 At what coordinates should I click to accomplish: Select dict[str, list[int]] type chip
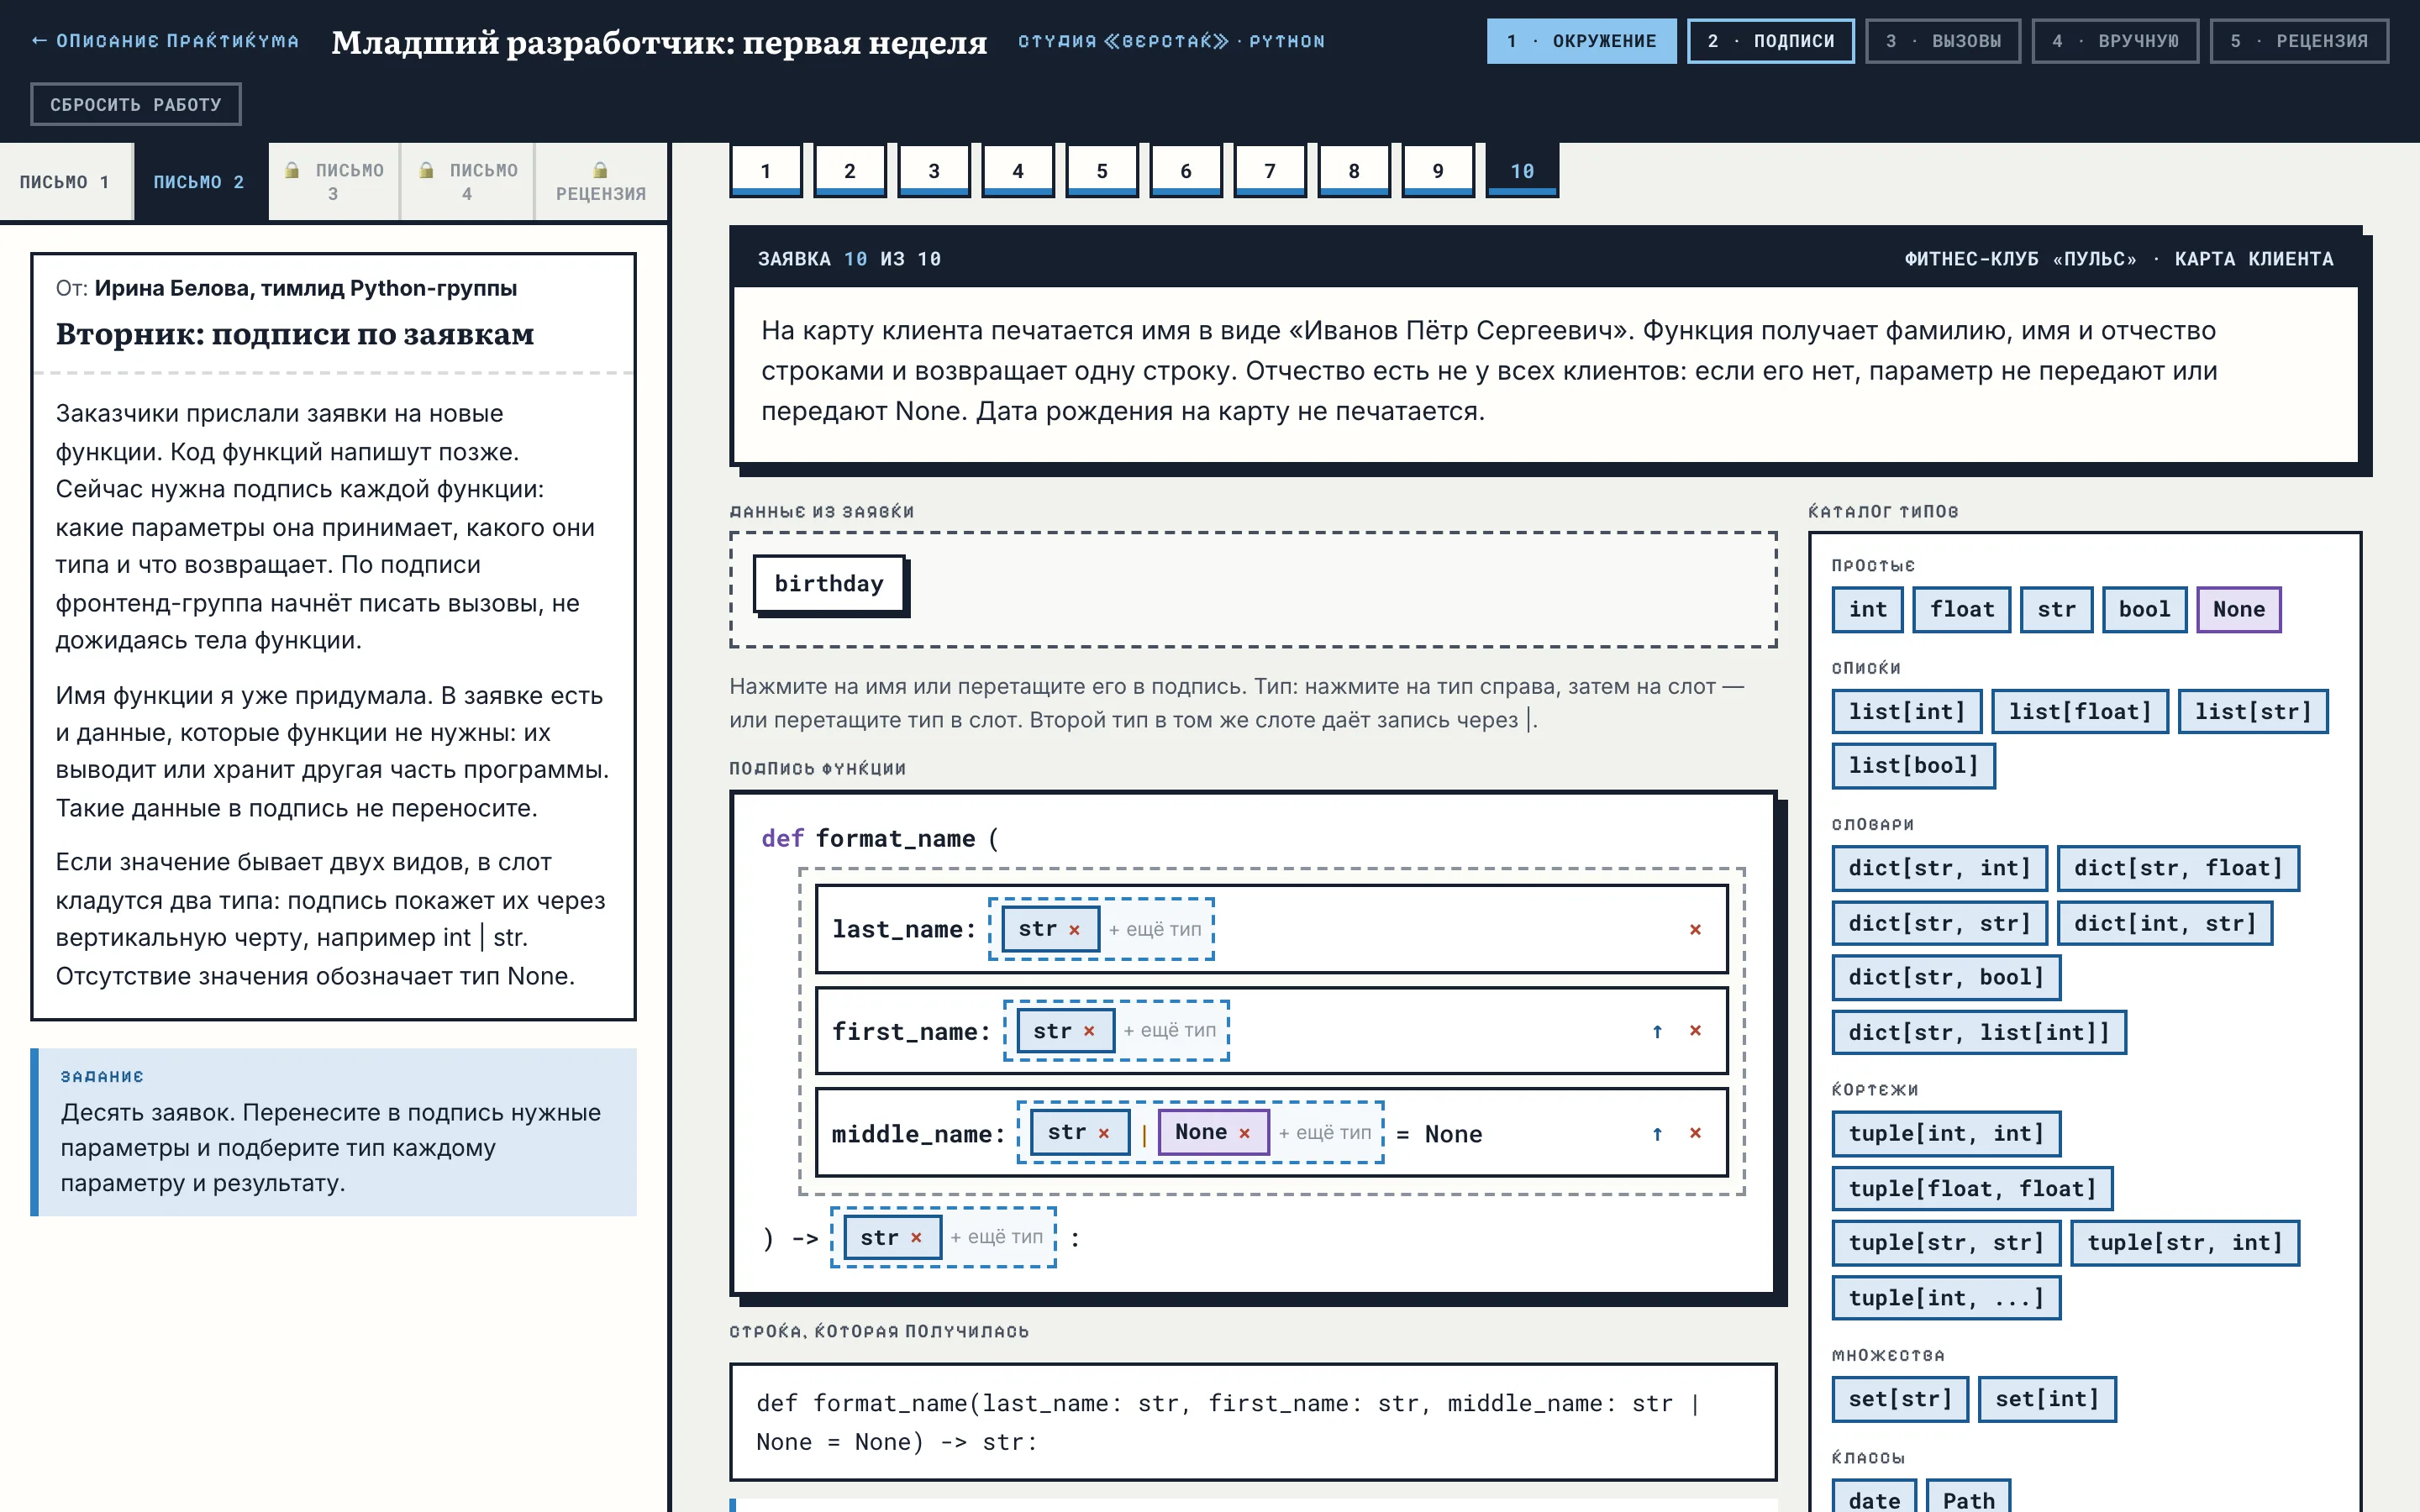point(1979,1033)
